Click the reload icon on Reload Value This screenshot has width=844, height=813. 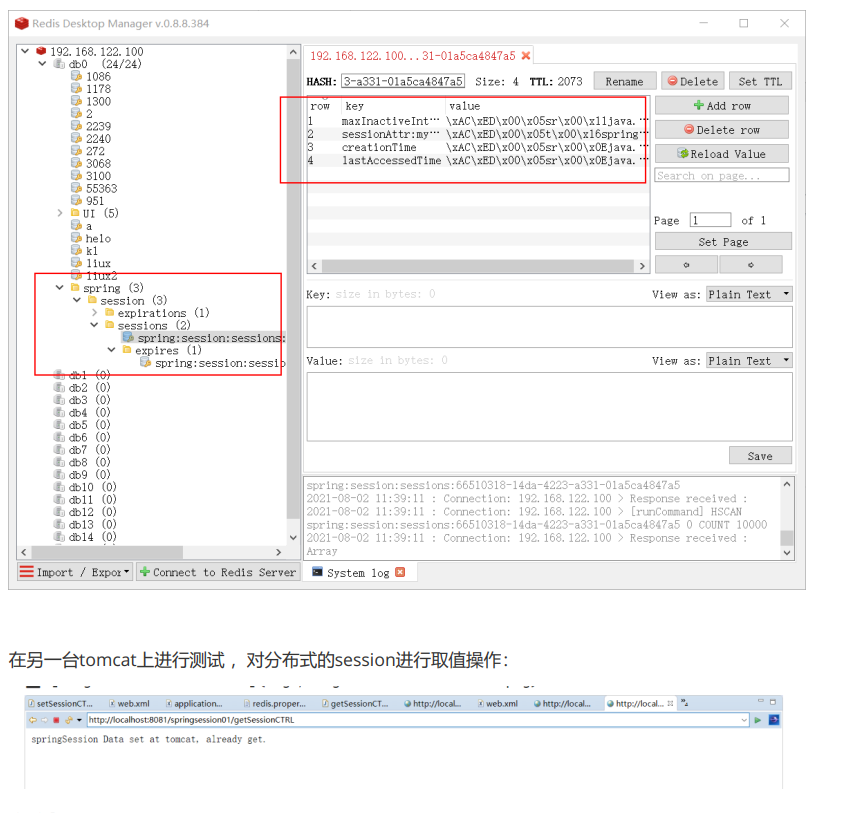point(683,154)
